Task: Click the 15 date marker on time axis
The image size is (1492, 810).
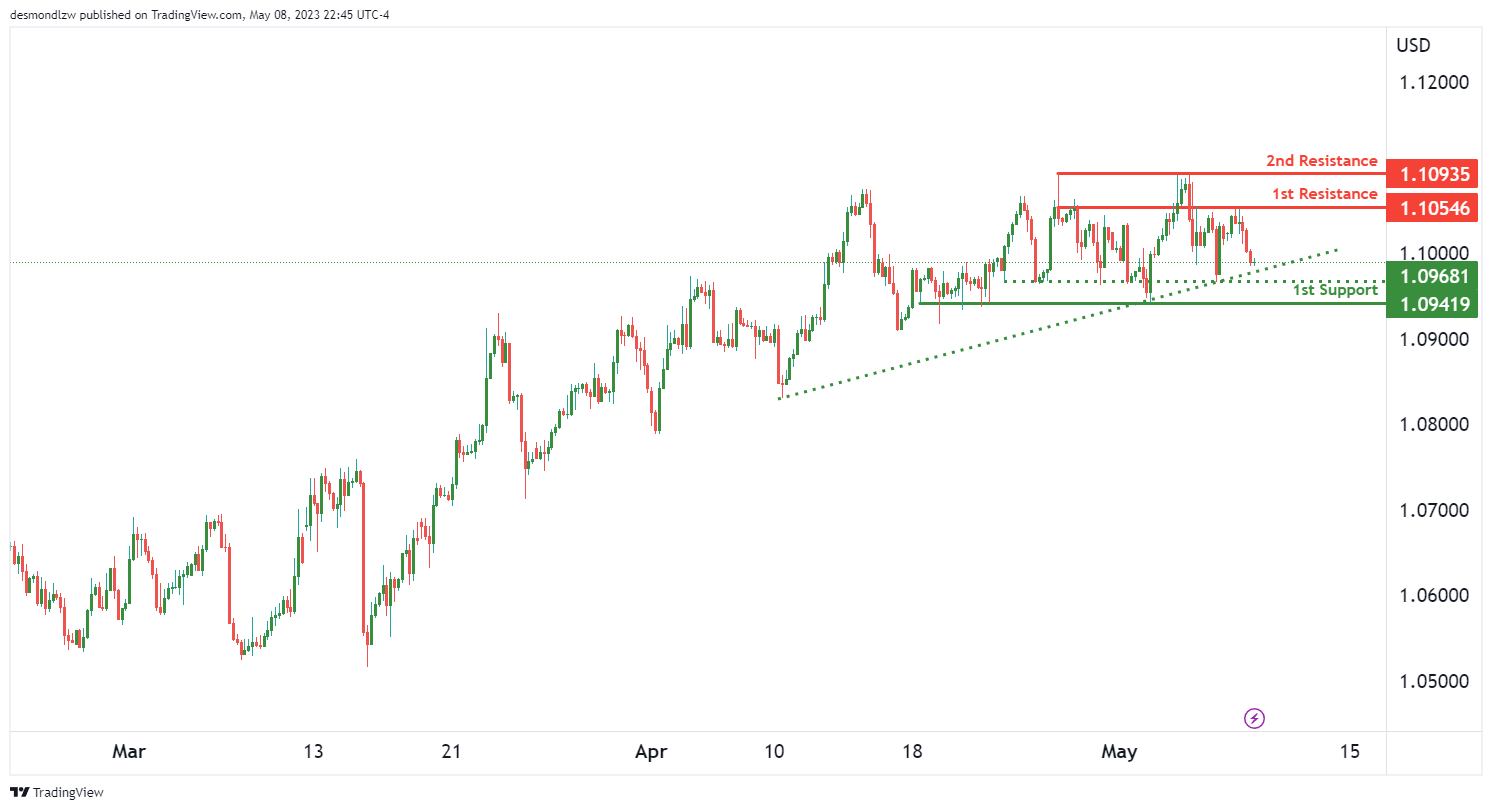Action: coord(1349,751)
